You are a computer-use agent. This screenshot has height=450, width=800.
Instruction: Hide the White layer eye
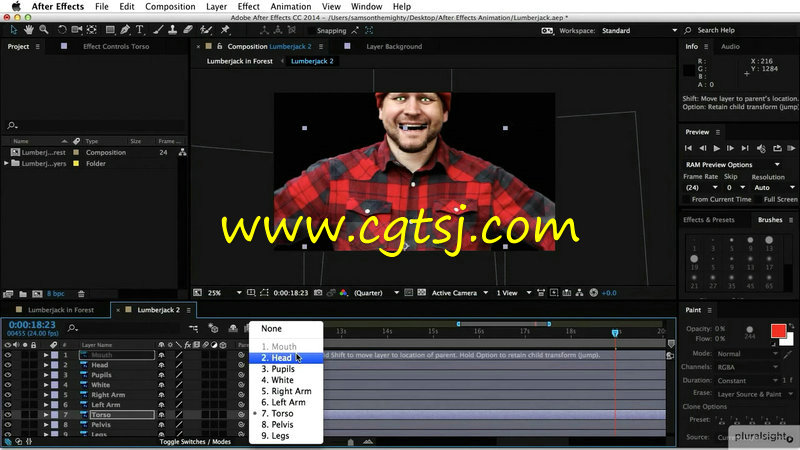coord(8,385)
